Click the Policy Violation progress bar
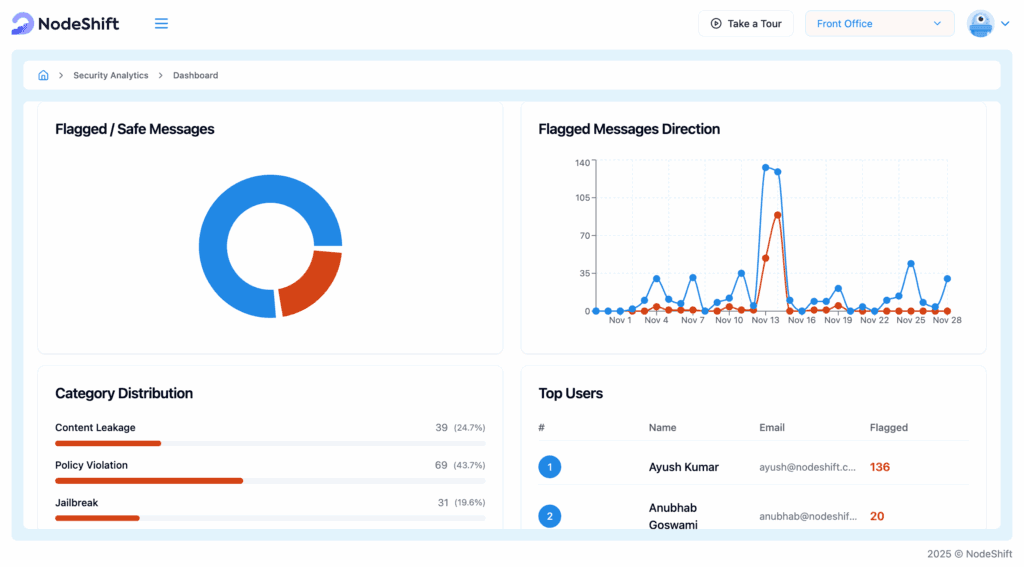Image resolution: width=1024 pixels, height=567 pixels. click(x=149, y=481)
